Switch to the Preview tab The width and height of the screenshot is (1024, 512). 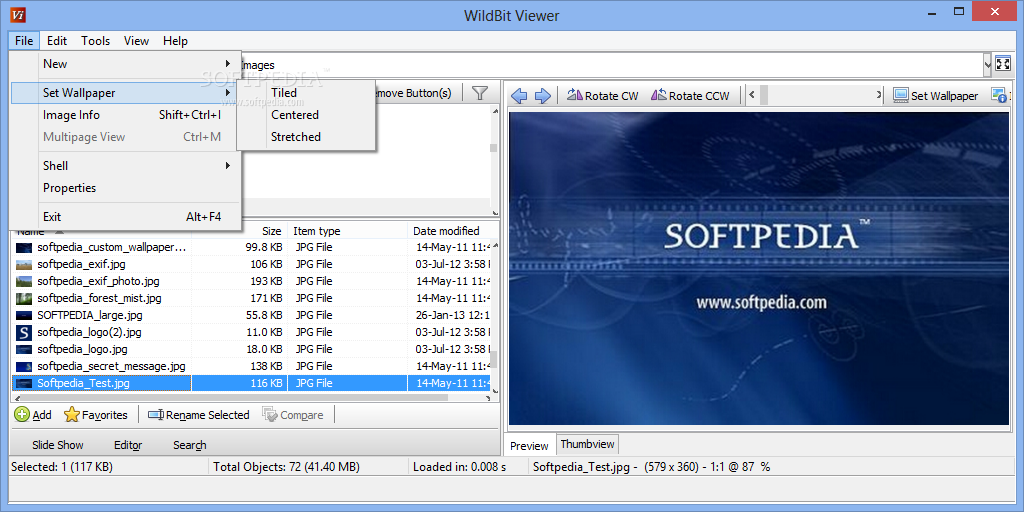[529, 445]
